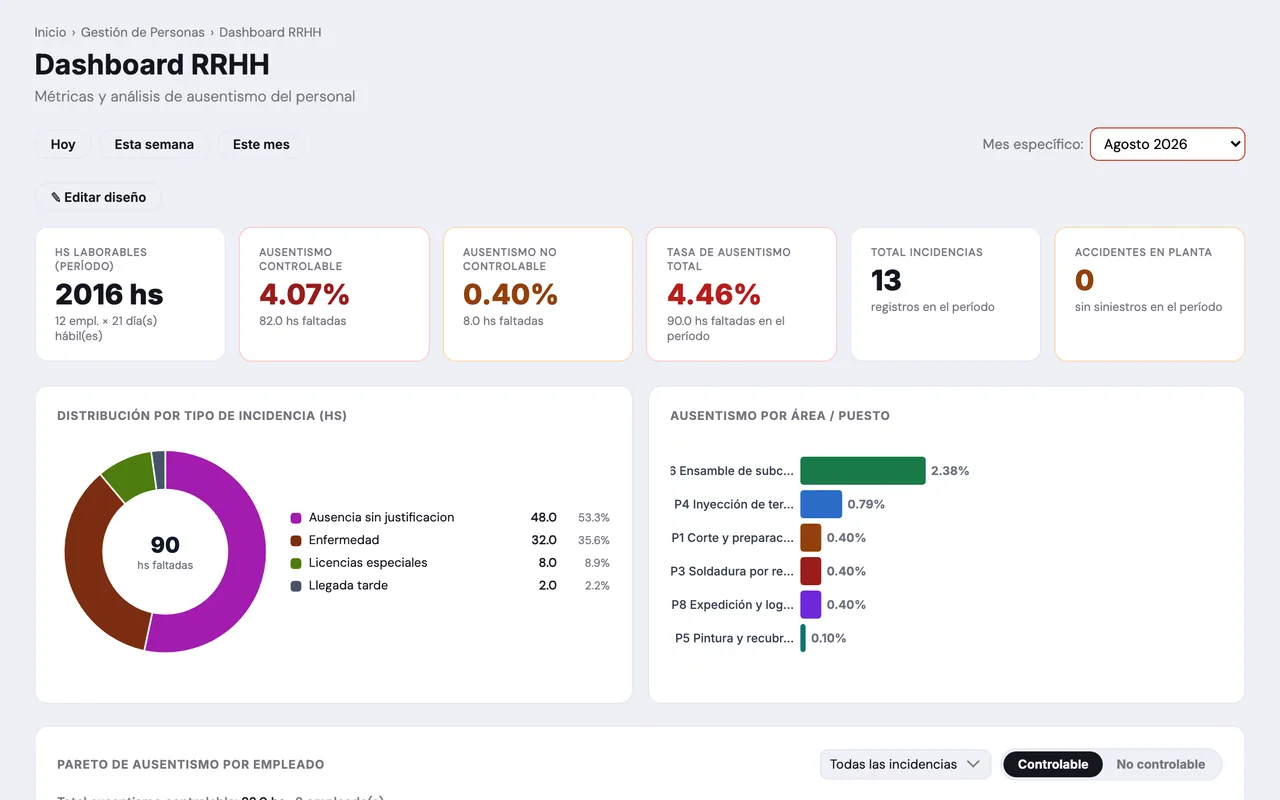Click the Llegada tarde legend label

(x=348, y=586)
